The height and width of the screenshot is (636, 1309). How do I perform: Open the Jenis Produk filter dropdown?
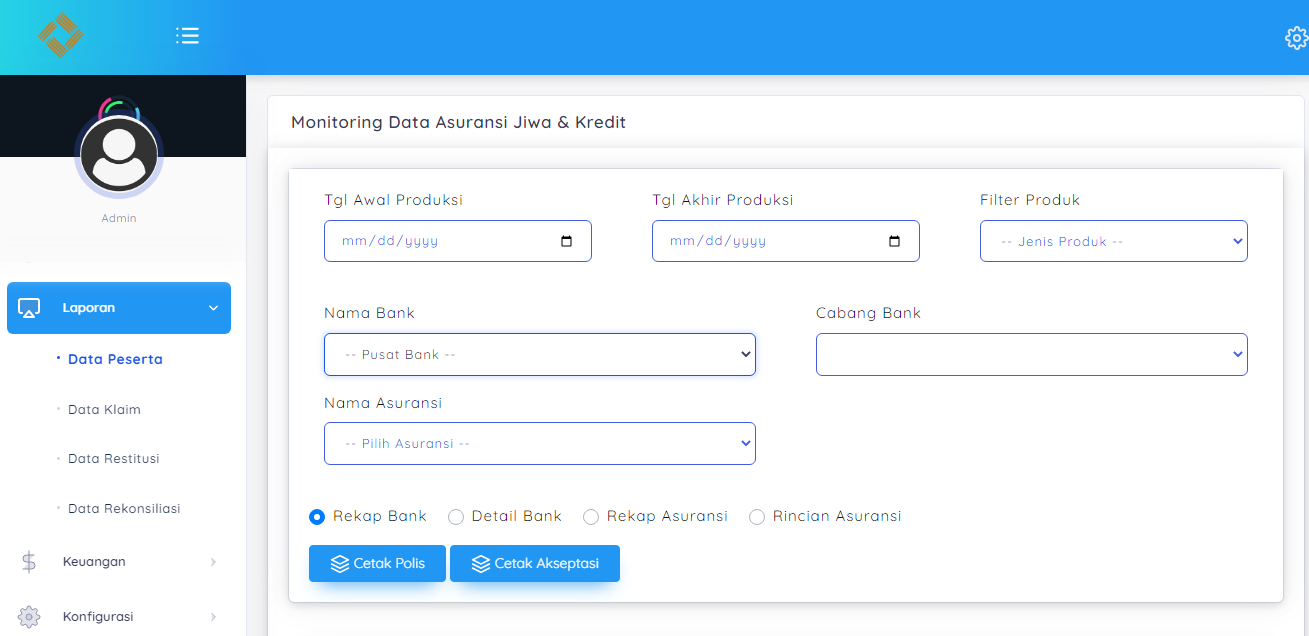1113,241
